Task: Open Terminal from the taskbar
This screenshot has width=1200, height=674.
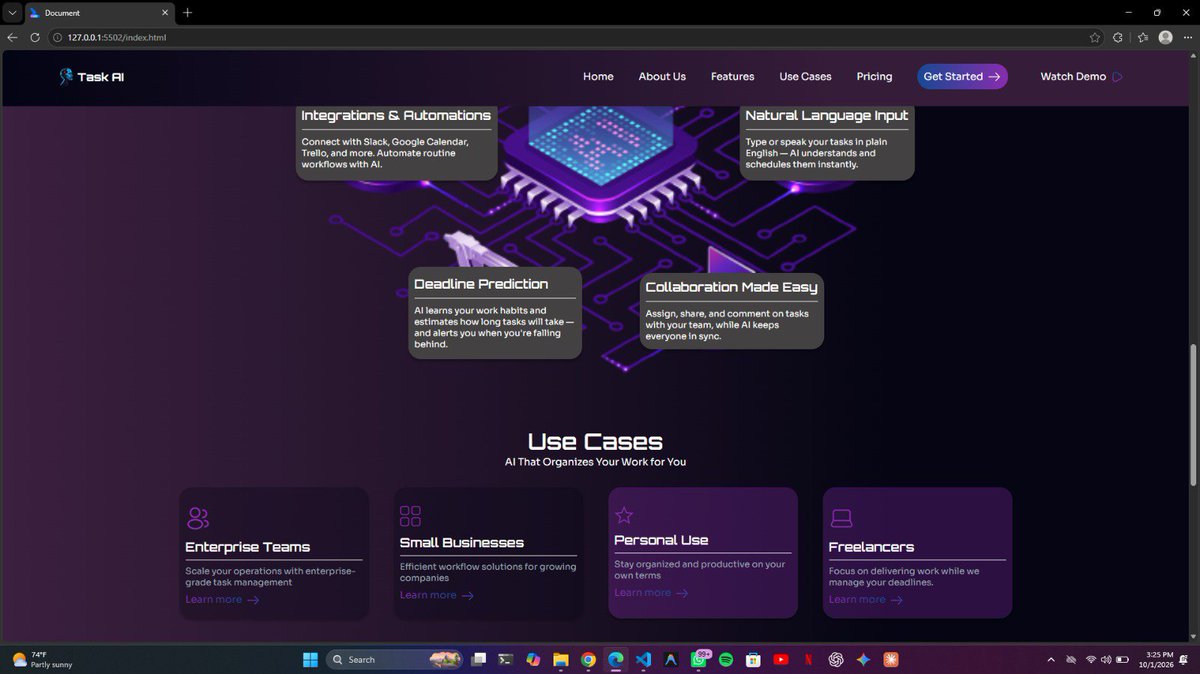Action: point(507,659)
